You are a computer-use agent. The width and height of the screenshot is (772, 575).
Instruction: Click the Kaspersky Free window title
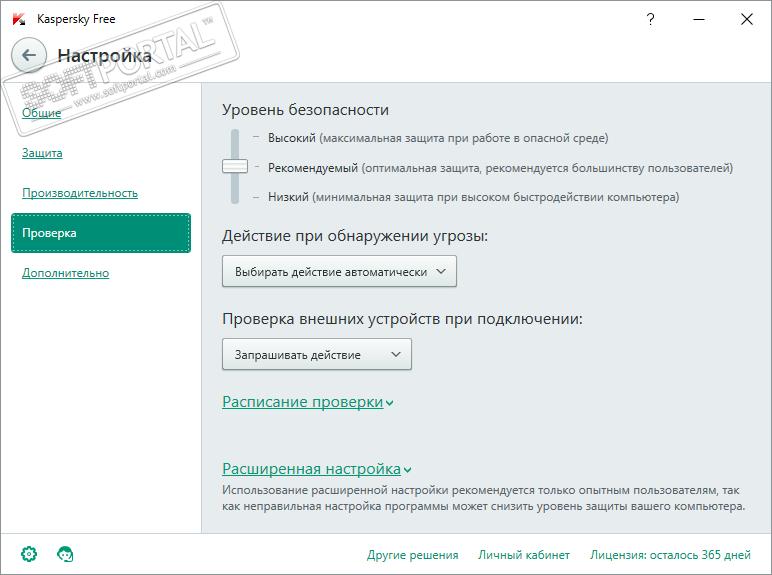(x=76, y=19)
